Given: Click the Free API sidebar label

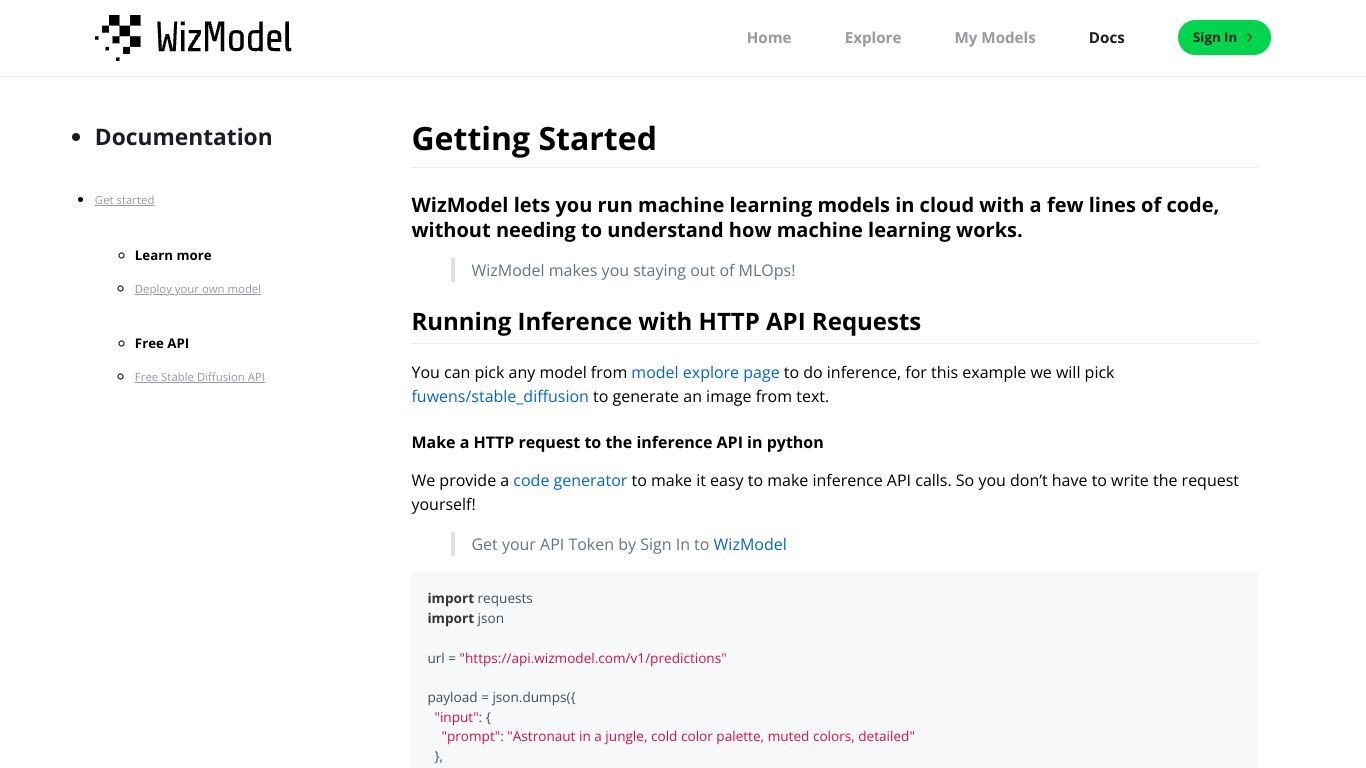Looking at the screenshot, I should pos(162,343).
